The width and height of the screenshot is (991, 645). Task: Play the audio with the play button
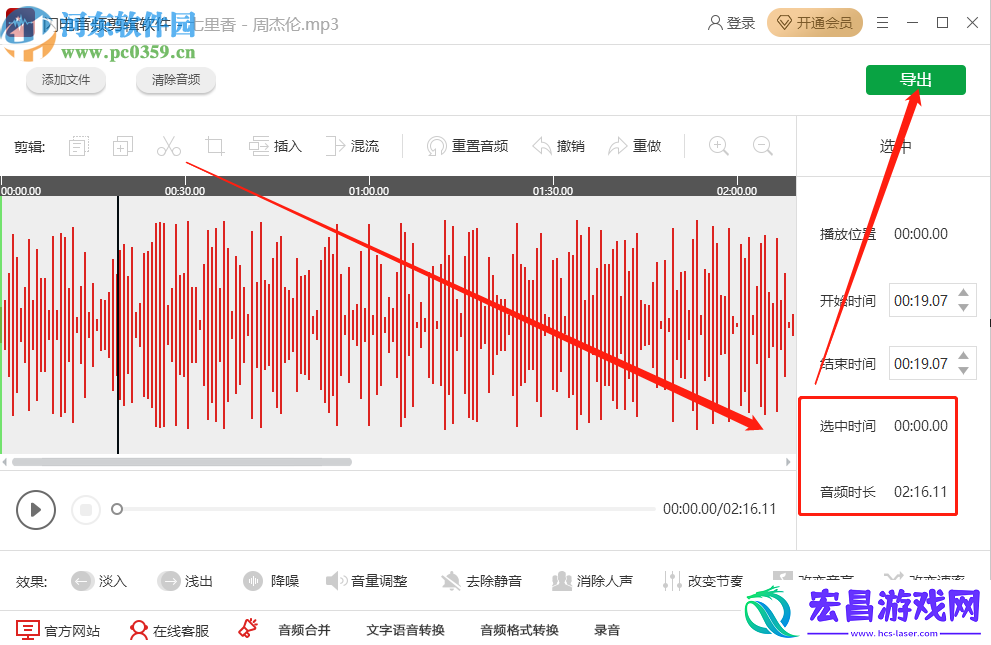pos(36,509)
